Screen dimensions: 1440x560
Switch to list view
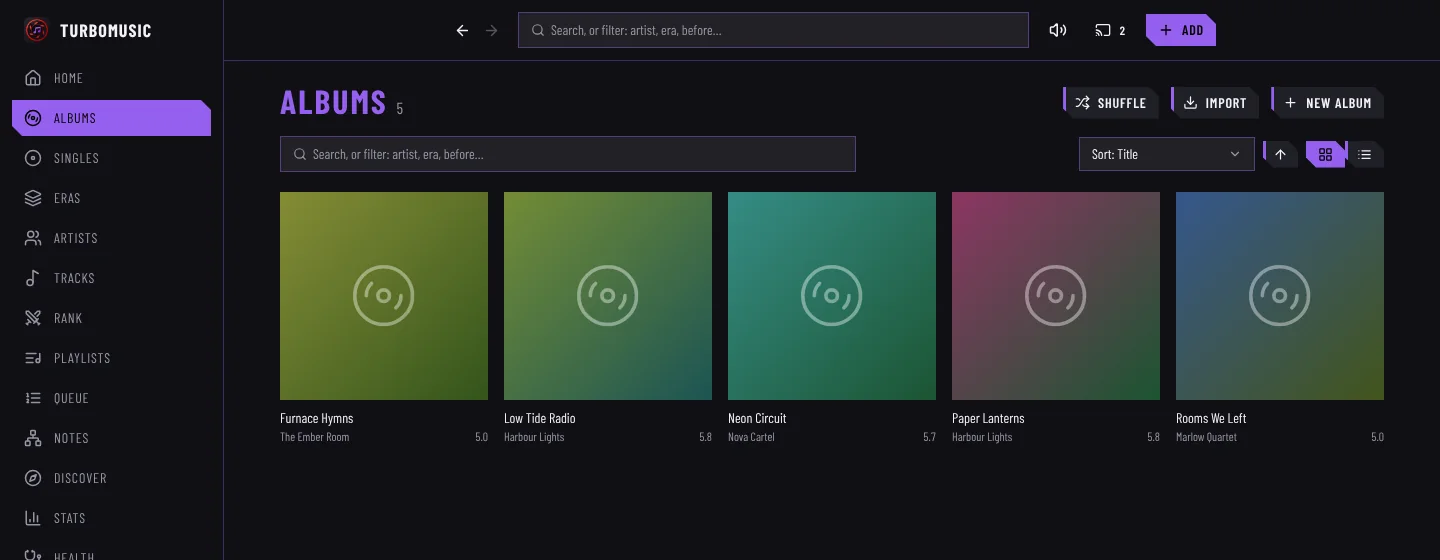(x=1365, y=154)
